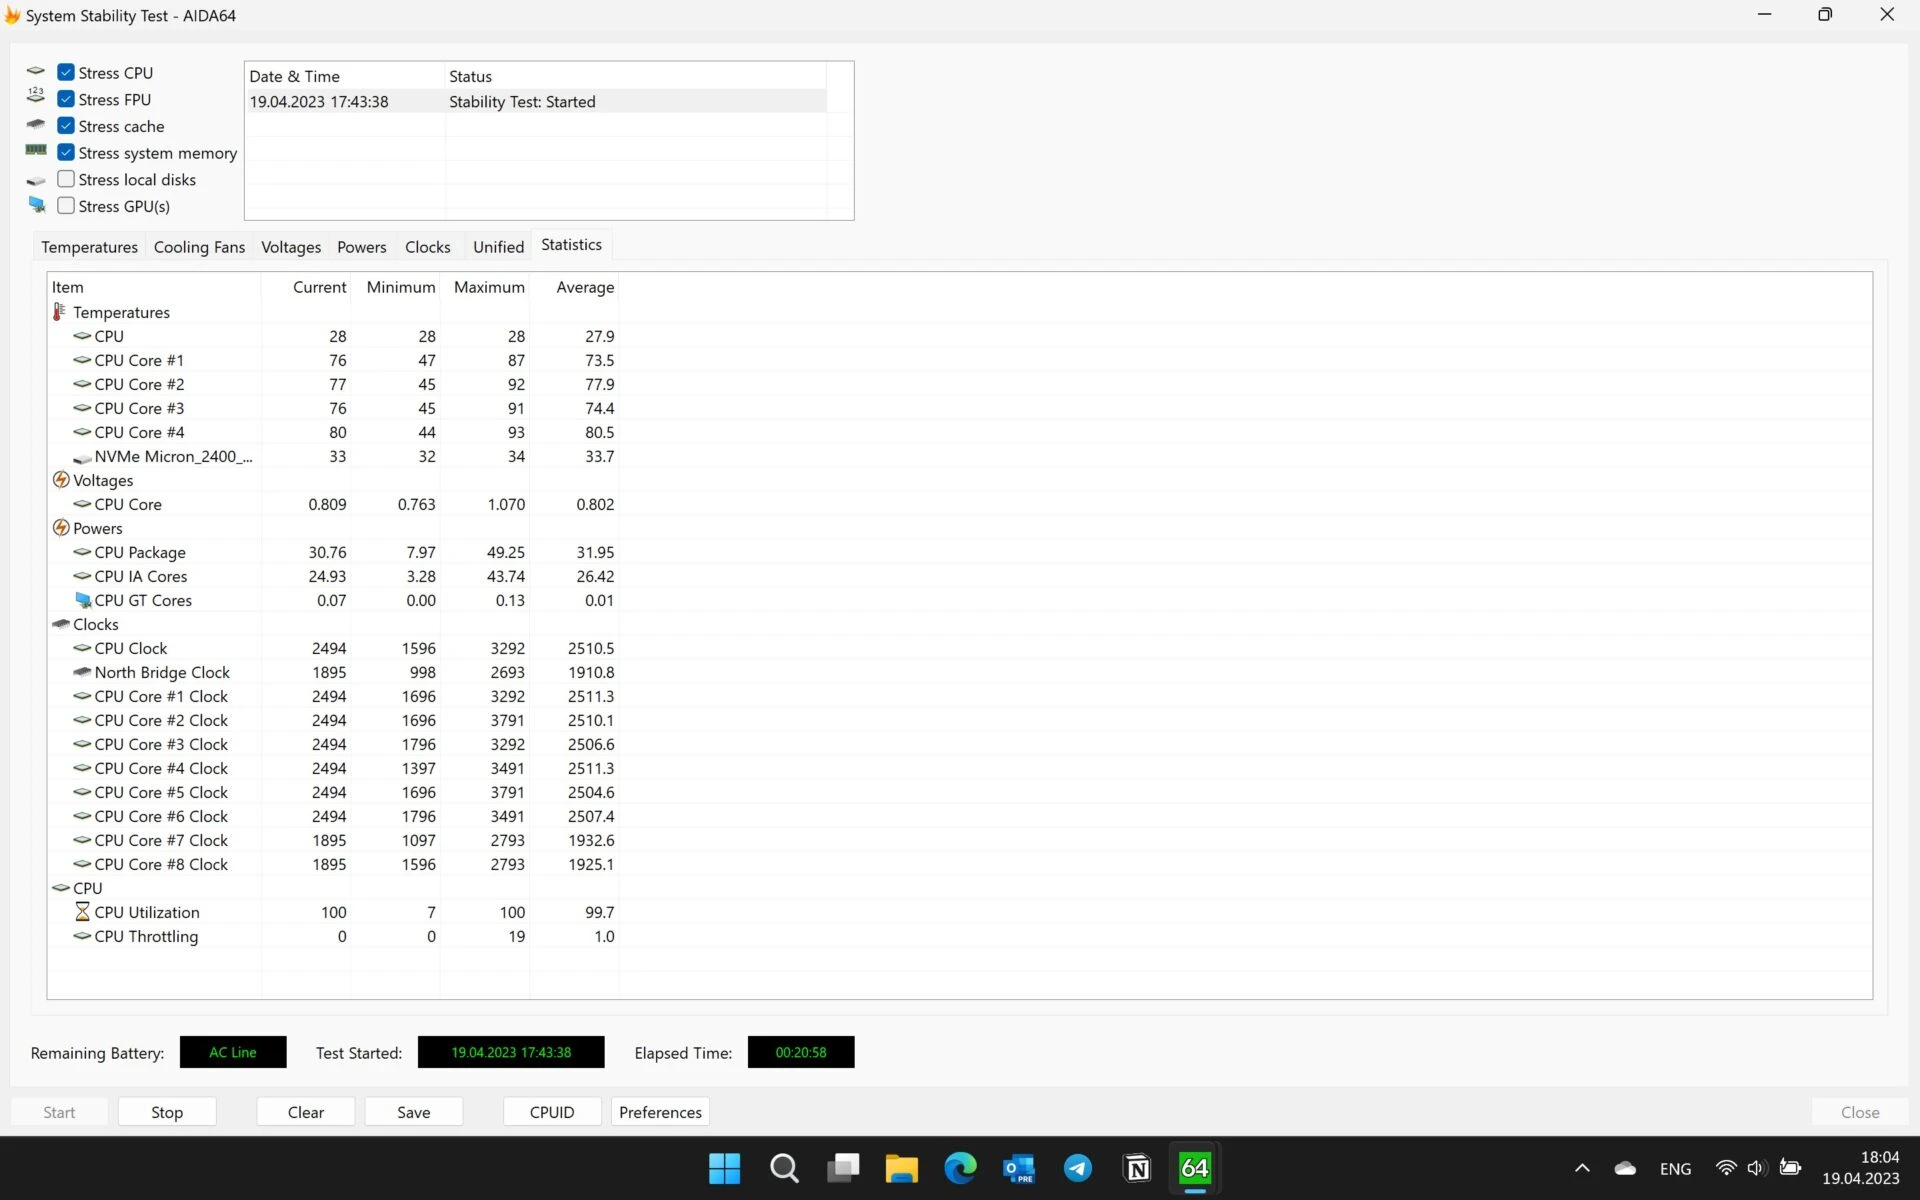Select the CPU Core #2 Clock row
1920x1200 pixels.
coord(334,720)
